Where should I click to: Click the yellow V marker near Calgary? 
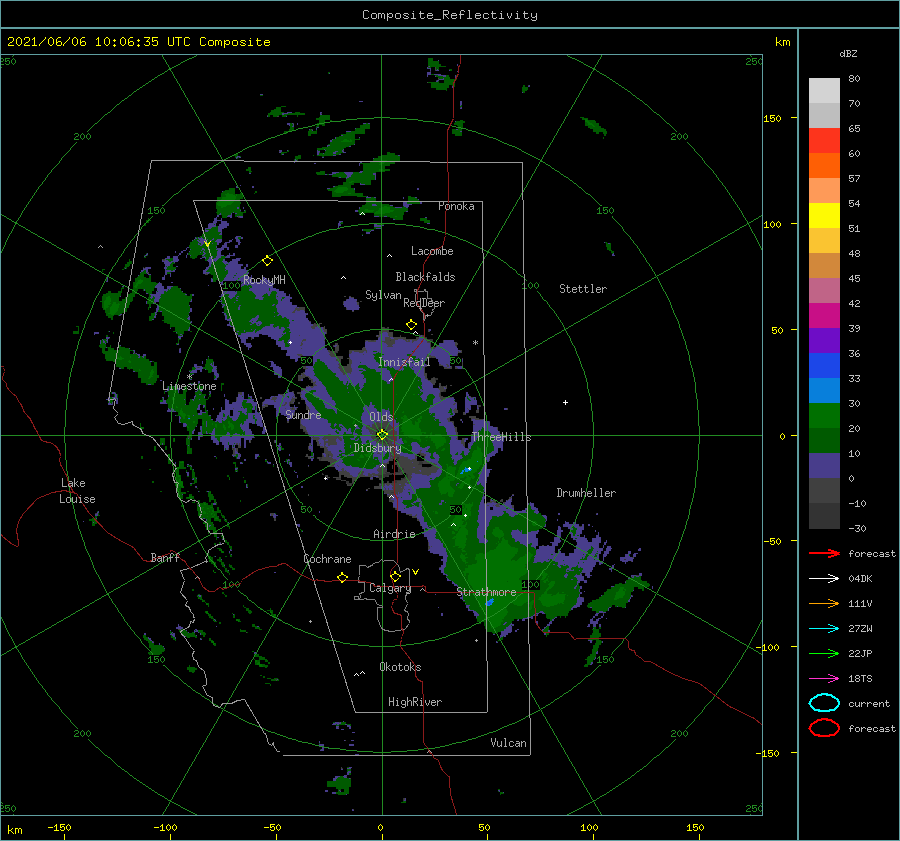coord(415,572)
